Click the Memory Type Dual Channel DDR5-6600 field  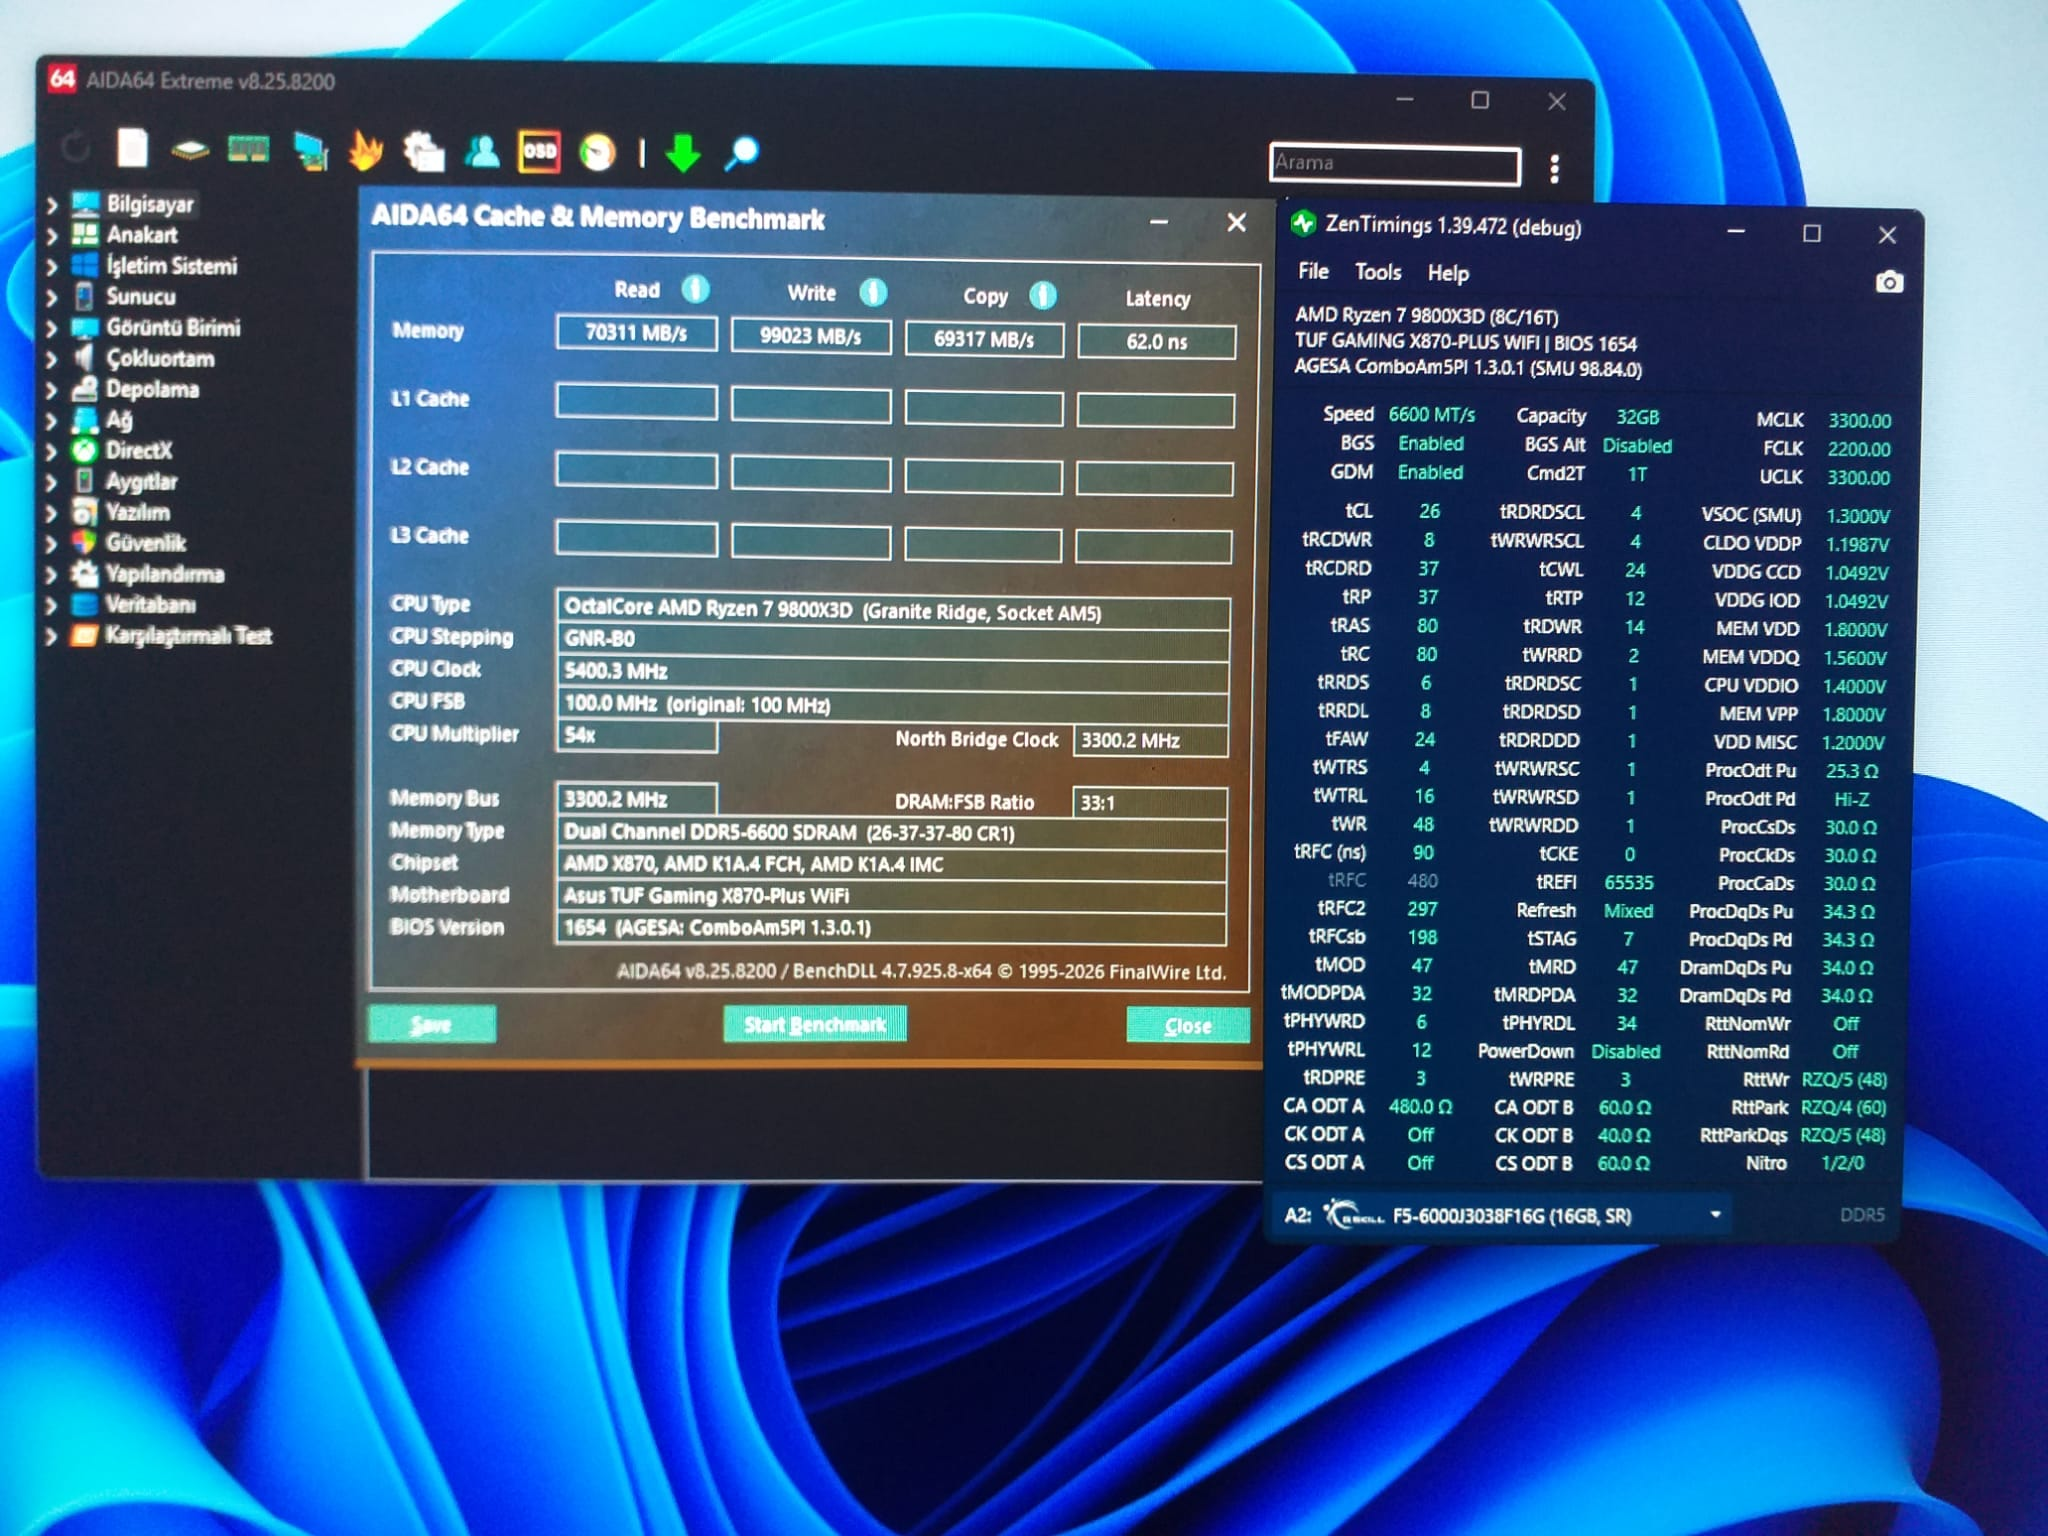click(x=892, y=833)
